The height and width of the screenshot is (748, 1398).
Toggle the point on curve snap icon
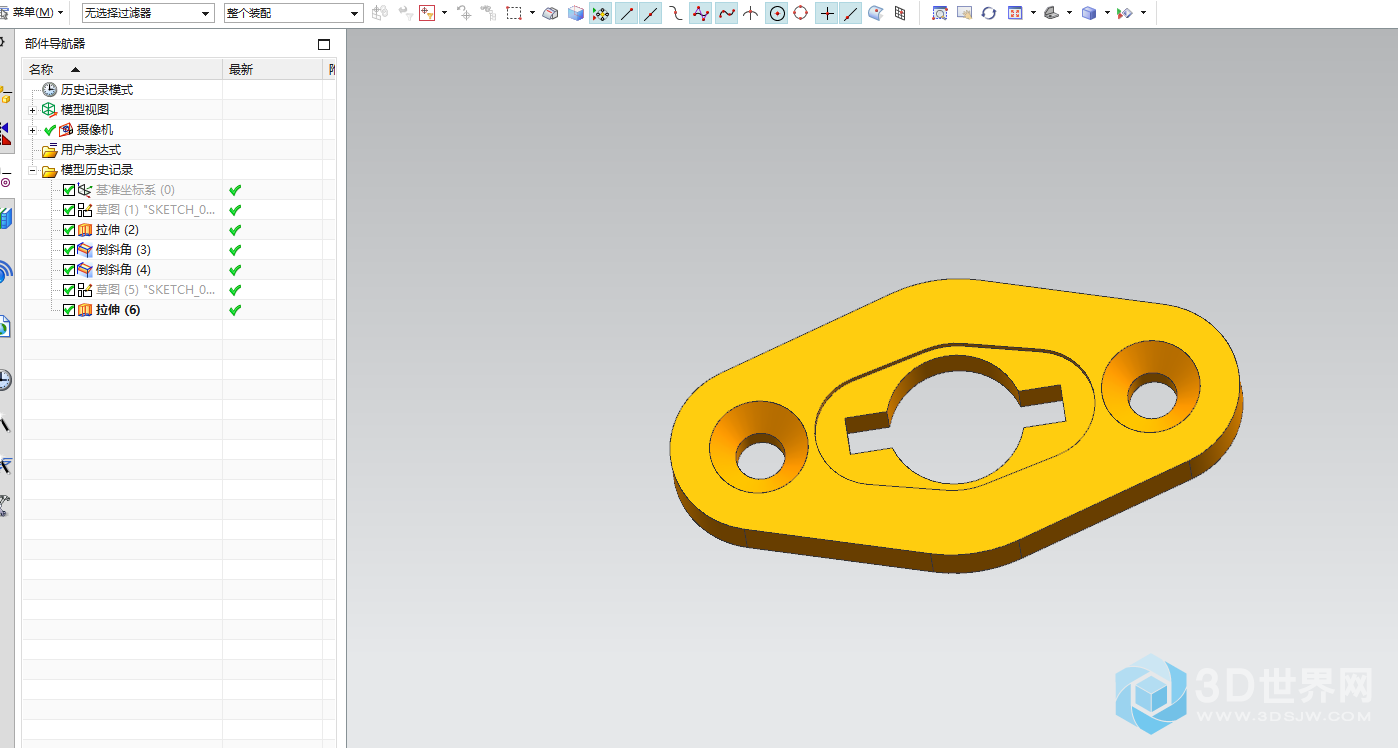point(851,14)
